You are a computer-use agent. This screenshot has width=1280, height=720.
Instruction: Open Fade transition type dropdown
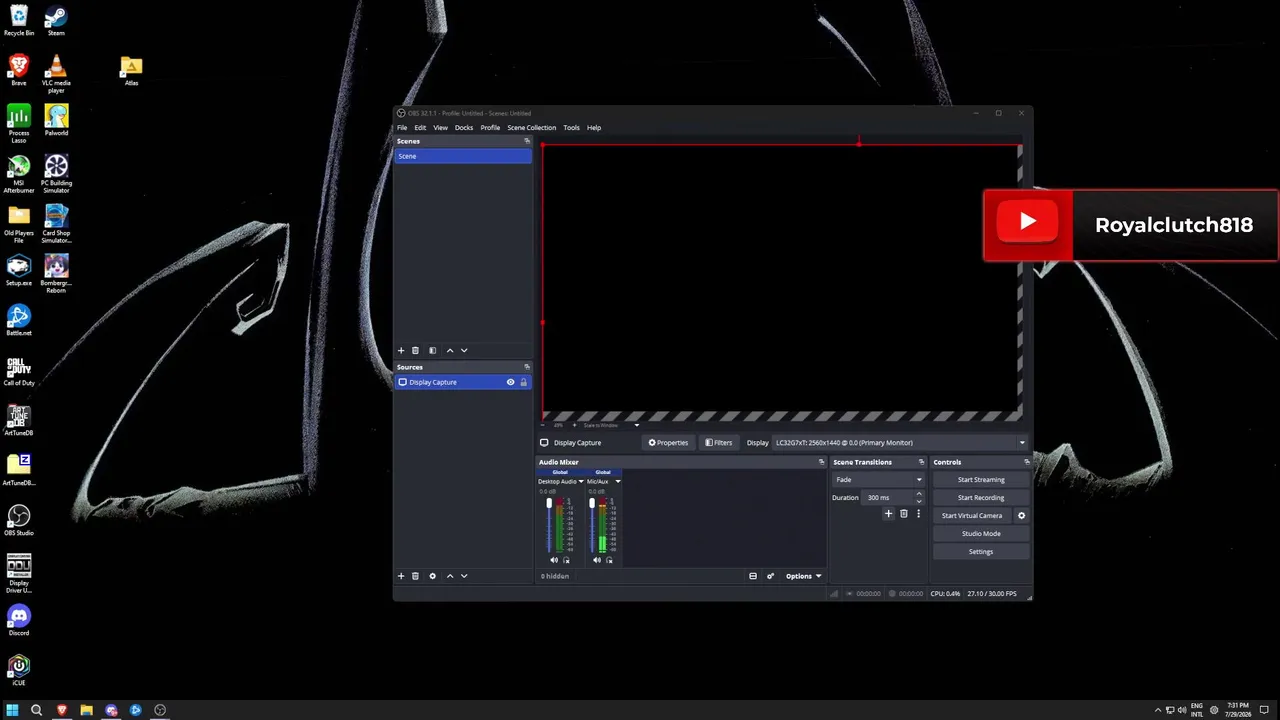coord(878,480)
